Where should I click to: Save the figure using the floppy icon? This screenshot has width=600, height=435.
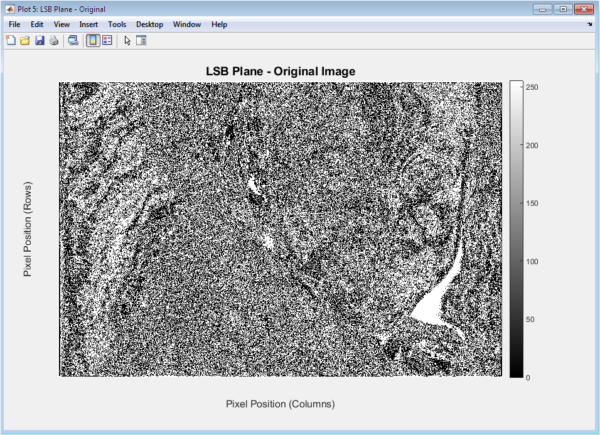coord(39,40)
